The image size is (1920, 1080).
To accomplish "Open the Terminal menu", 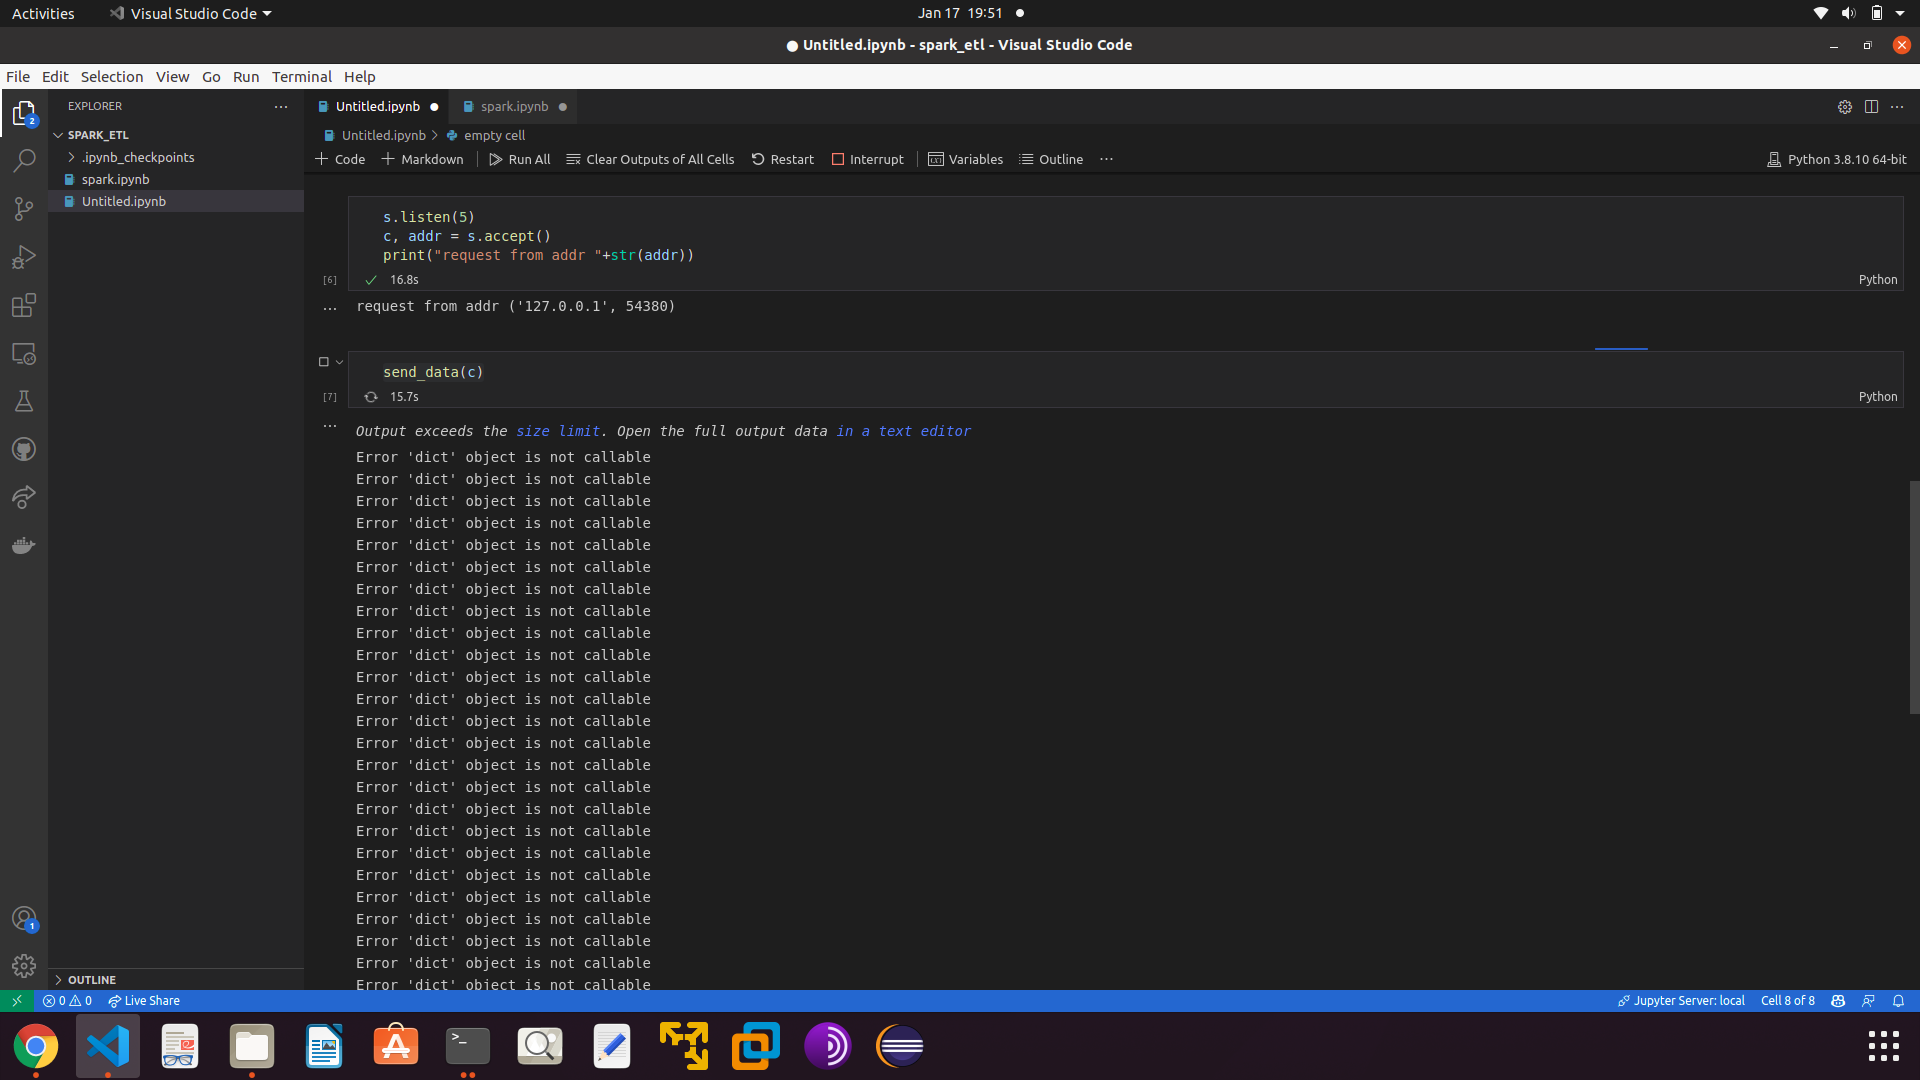I will pyautogui.click(x=301, y=77).
